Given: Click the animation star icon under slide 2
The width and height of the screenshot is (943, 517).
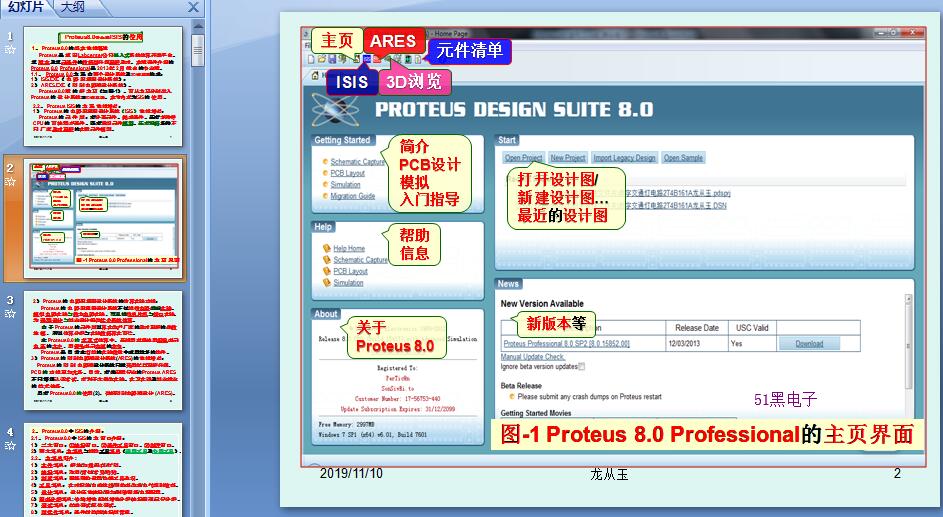Looking at the screenshot, I should pos(10,182).
